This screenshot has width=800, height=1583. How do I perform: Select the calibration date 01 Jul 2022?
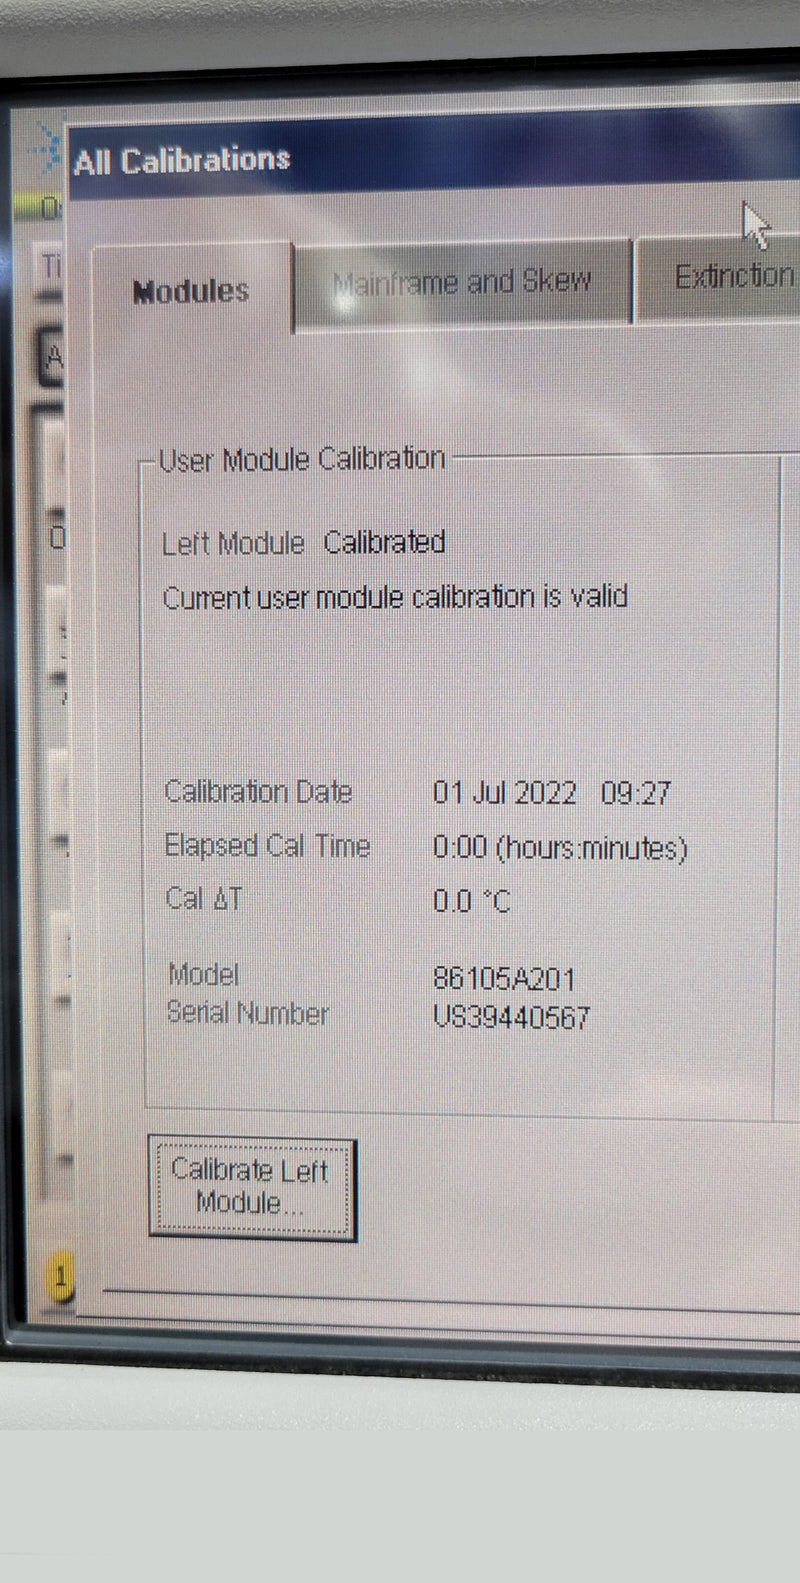pos(505,794)
